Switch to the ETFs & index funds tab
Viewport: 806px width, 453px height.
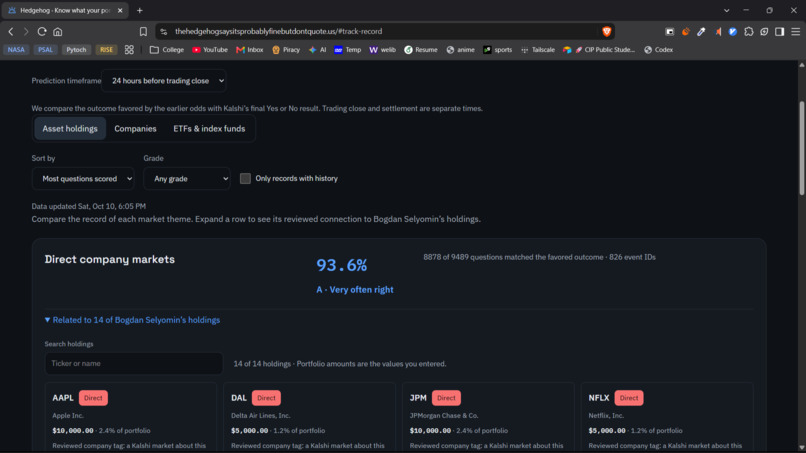tap(209, 129)
